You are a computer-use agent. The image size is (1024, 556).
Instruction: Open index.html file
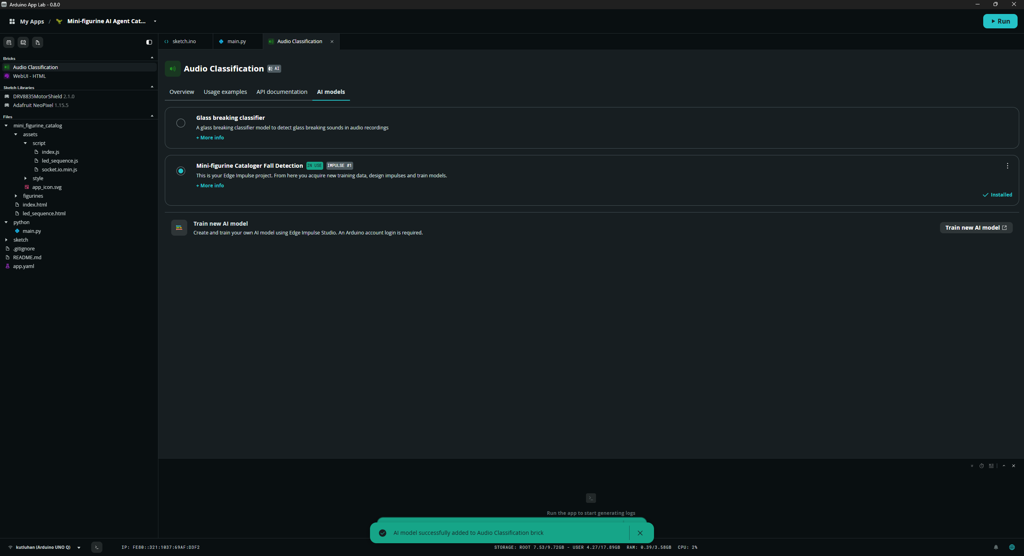(34, 204)
